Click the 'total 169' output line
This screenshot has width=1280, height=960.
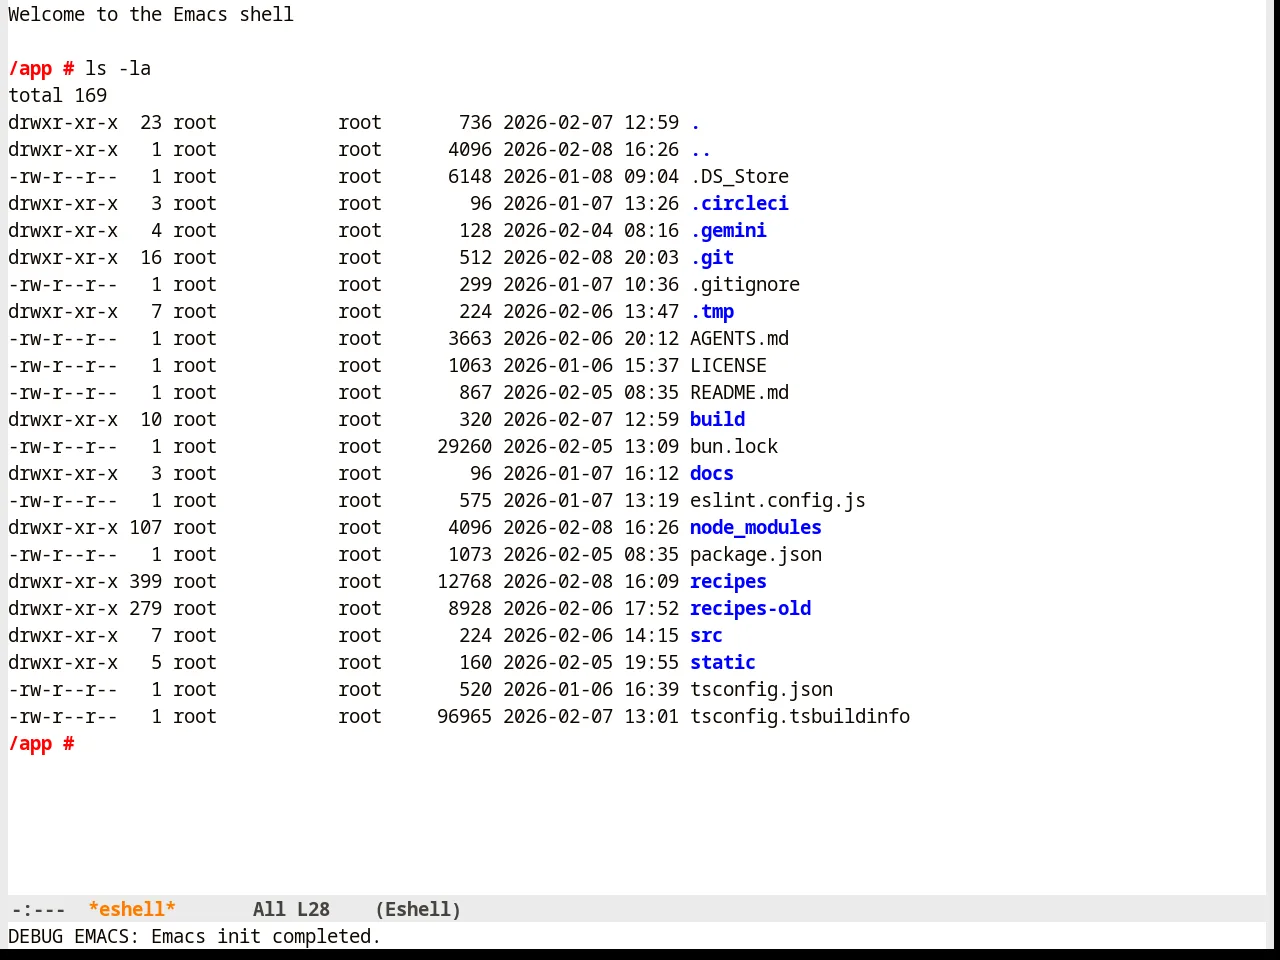click(57, 96)
